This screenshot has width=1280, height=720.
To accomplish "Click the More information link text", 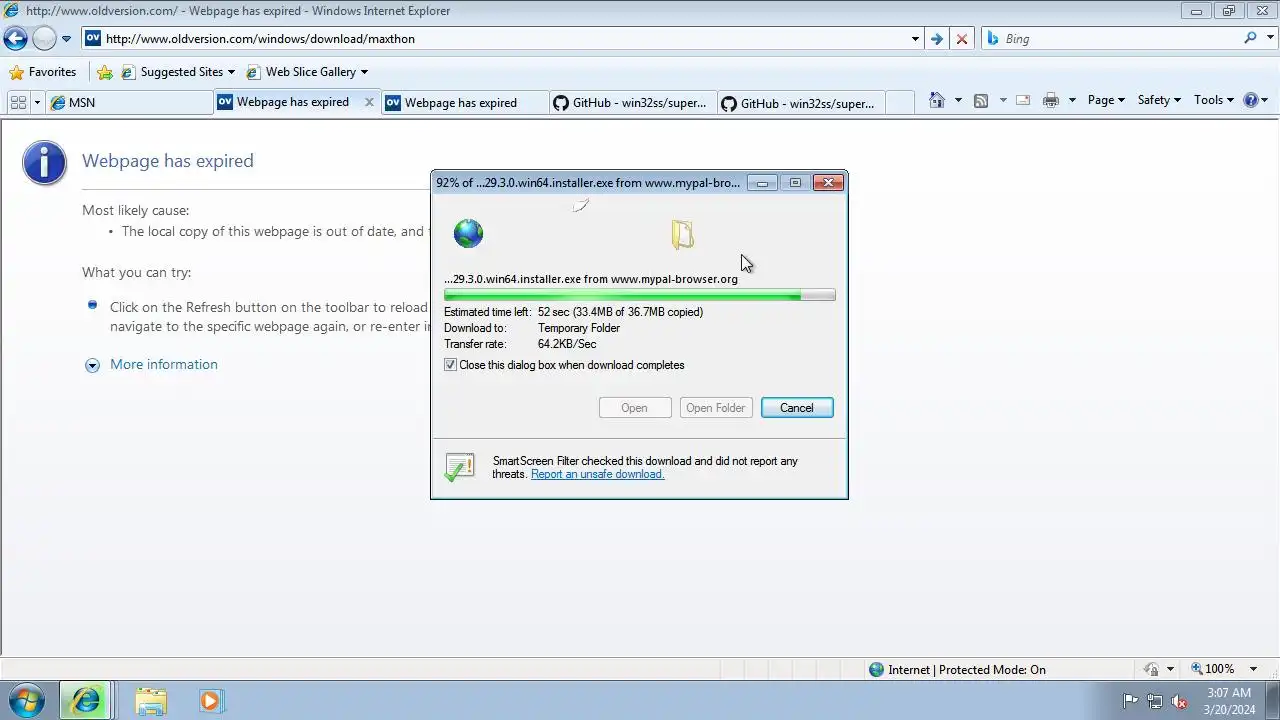I will coord(164,364).
